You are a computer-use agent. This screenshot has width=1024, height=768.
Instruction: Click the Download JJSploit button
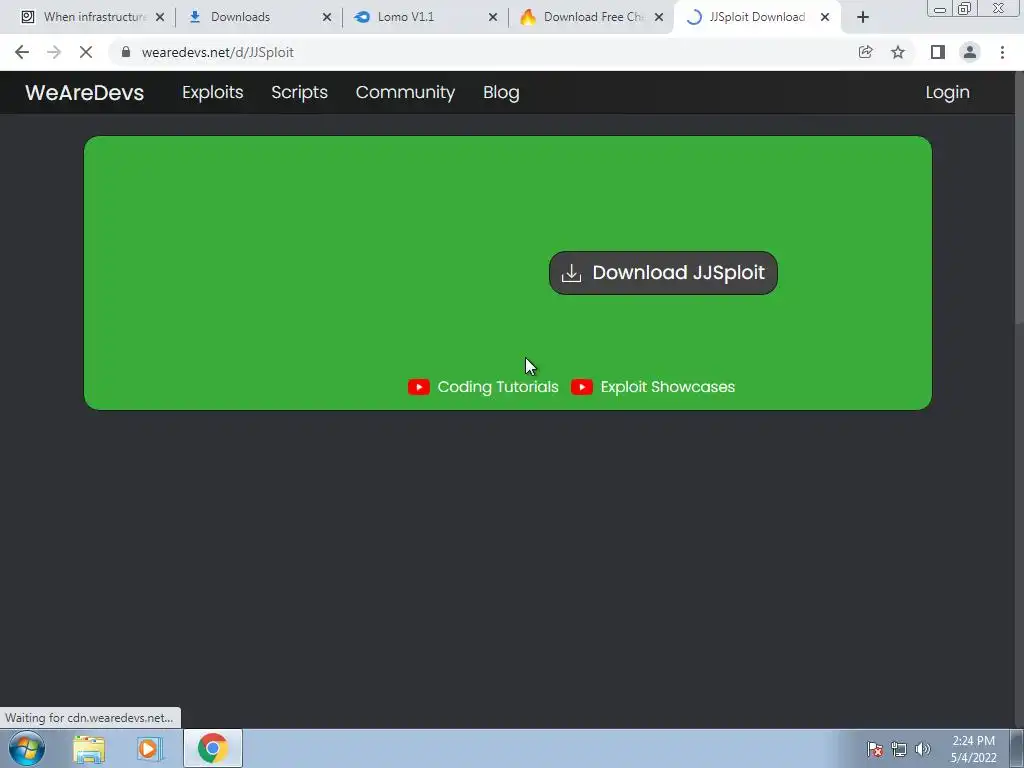(x=663, y=273)
